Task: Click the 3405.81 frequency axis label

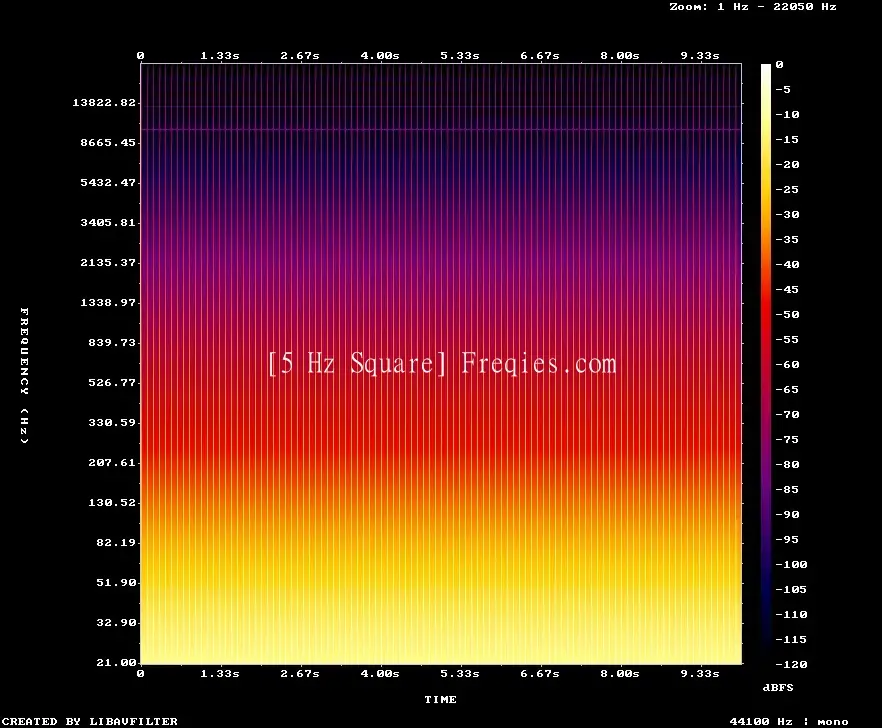Action: [x=108, y=222]
